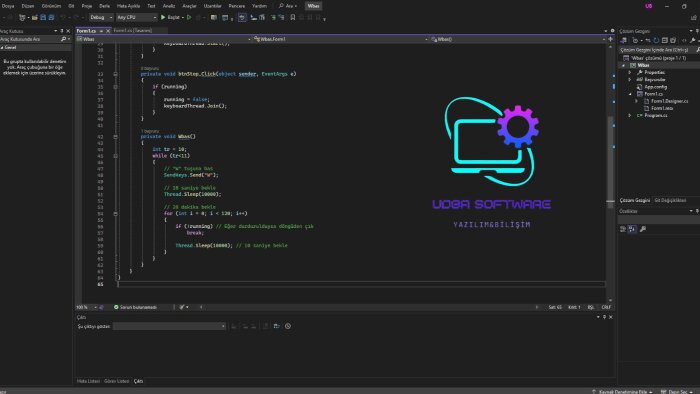
Task: Close the Çıktı output panel
Action: [611, 317]
